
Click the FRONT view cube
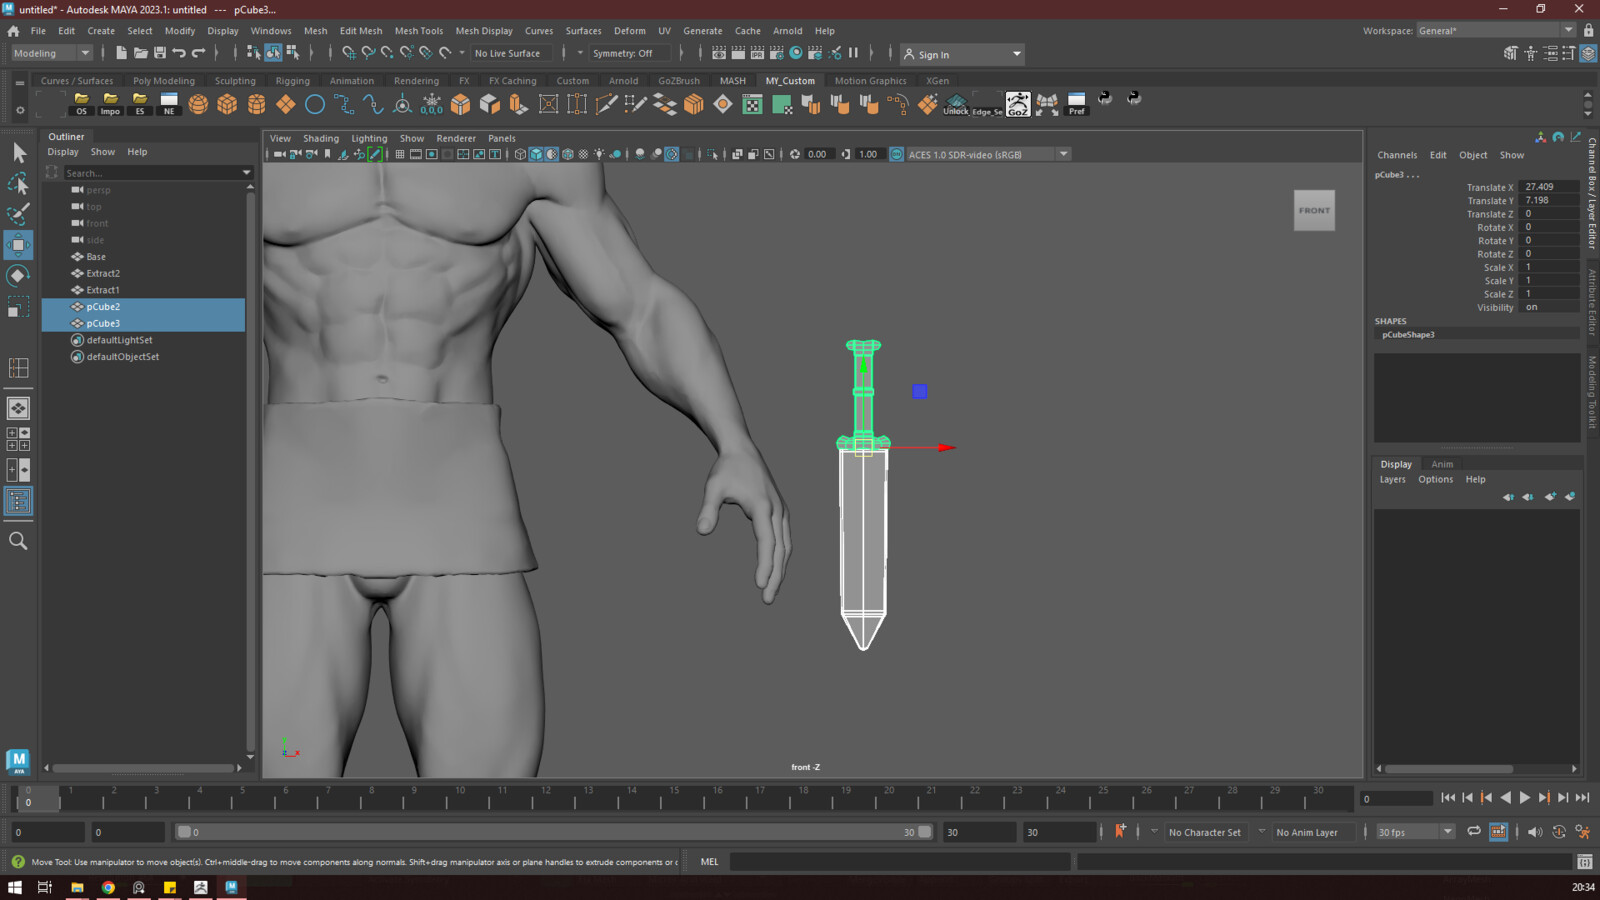(x=1314, y=211)
